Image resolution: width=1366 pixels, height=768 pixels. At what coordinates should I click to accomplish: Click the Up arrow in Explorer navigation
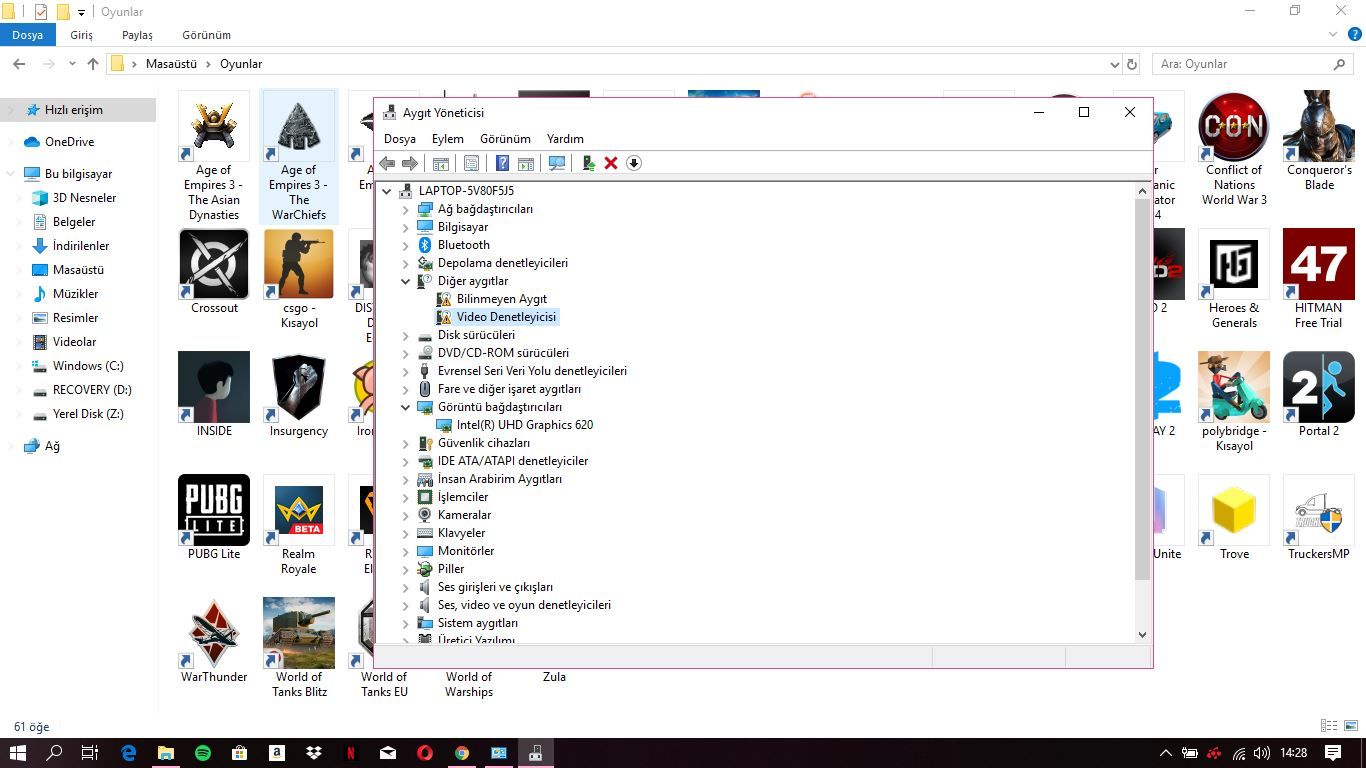(93, 64)
